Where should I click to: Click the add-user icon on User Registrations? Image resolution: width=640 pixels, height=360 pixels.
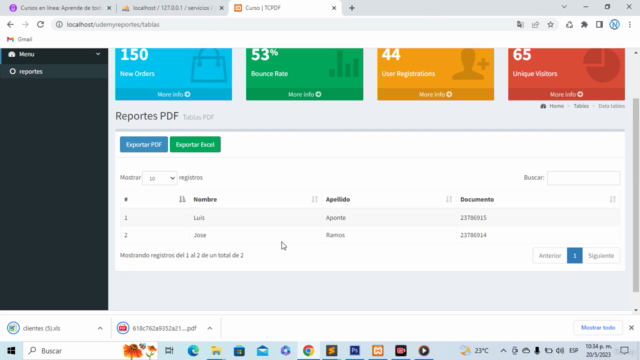tap(471, 64)
